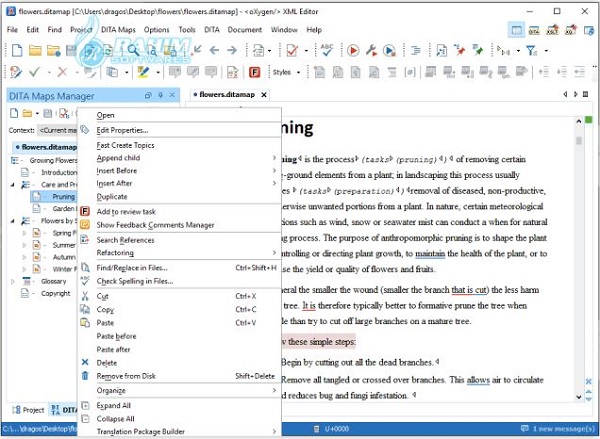The width and height of the screenshot is (600, 439).
Task: Close the flowers.ditamap editor tab
Action: click(x=264, y=95)
